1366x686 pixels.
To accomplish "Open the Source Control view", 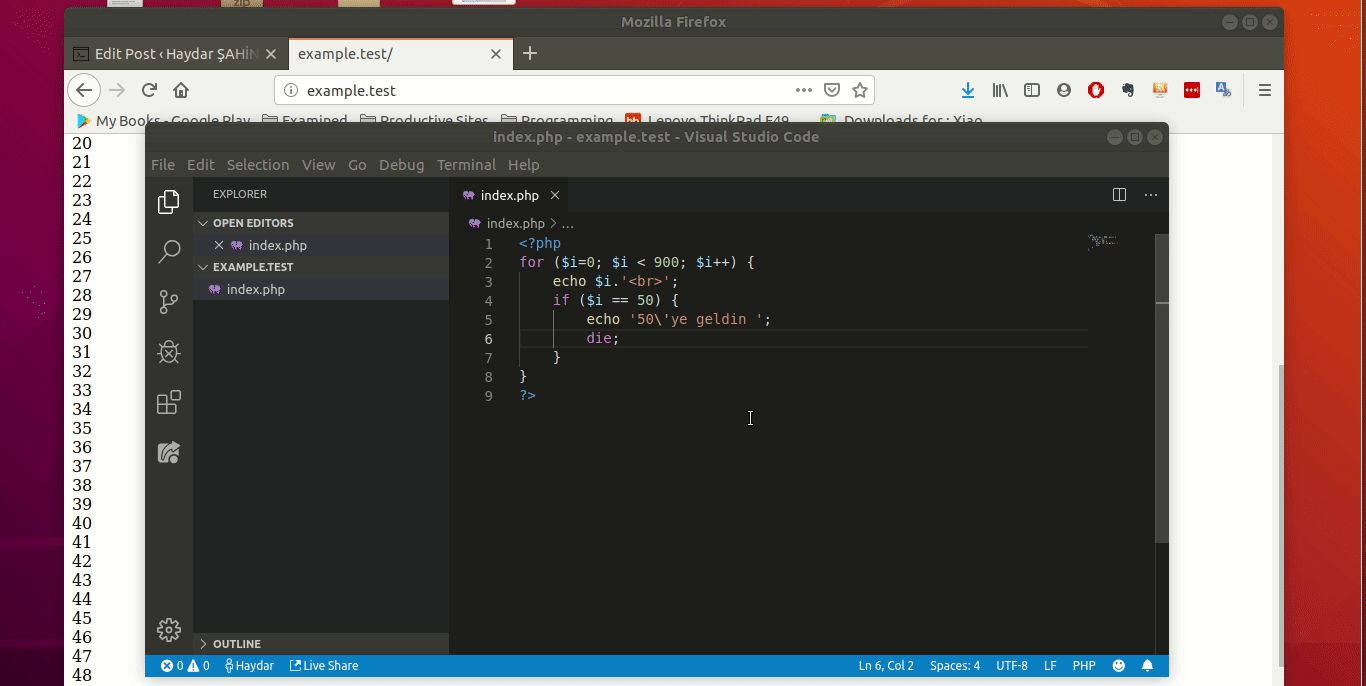I will coord(169,301).
